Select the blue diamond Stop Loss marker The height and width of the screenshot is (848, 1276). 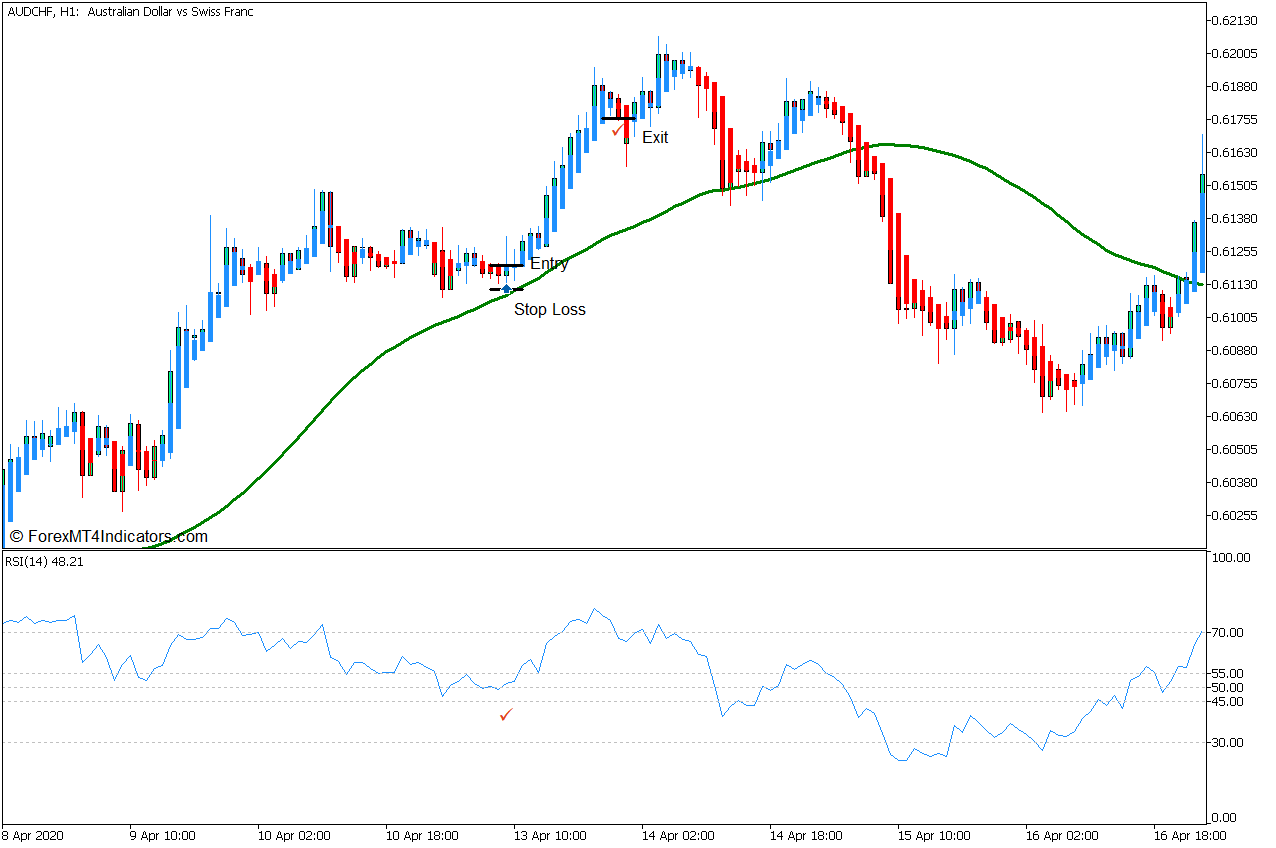pyautogui.click(x=506, y=289)
